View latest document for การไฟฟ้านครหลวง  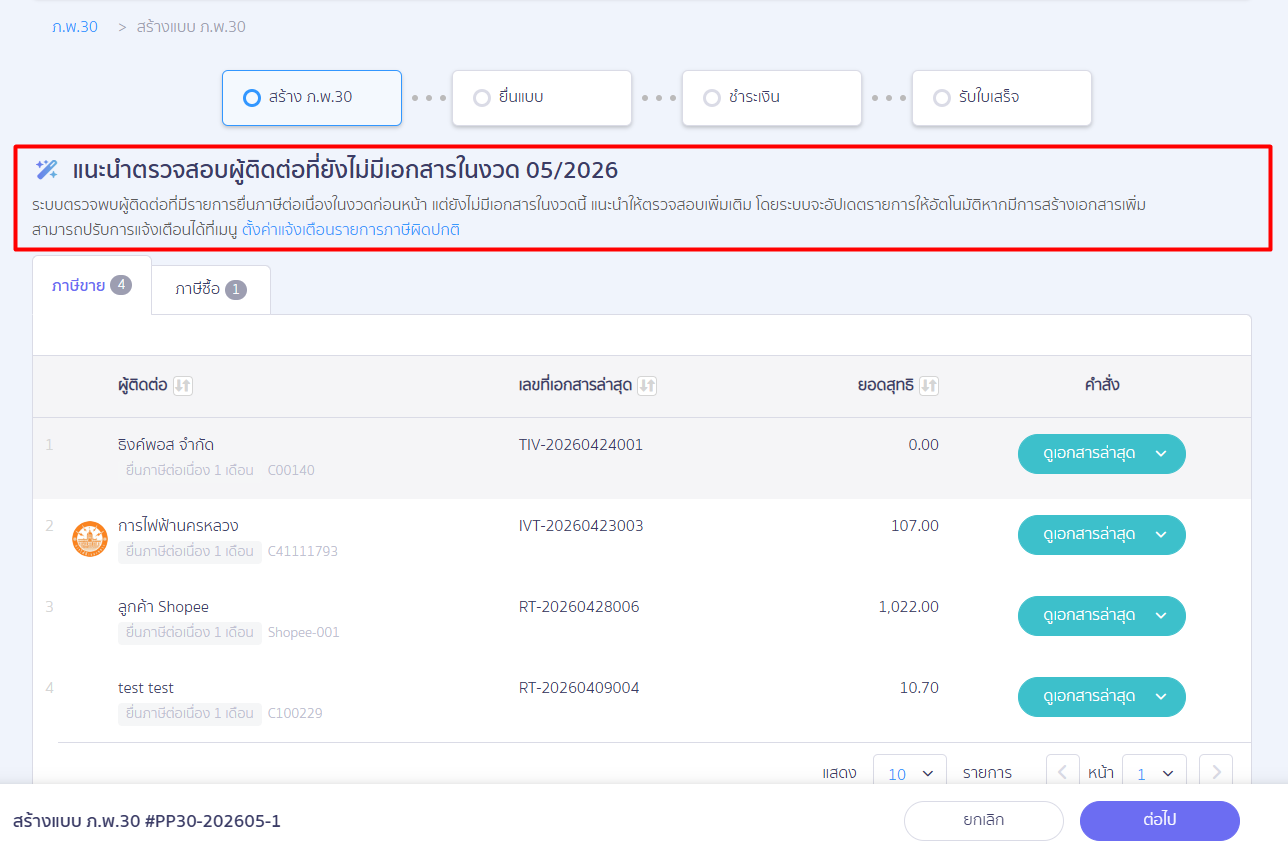coord(1089,535)
